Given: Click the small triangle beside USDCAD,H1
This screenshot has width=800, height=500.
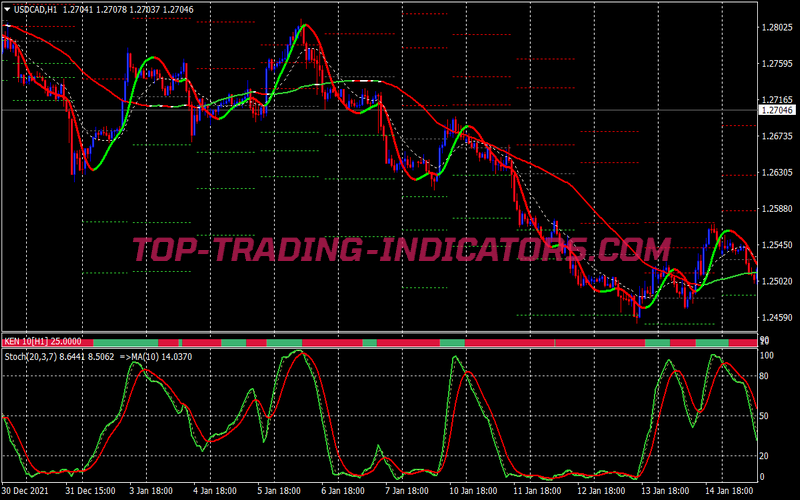Looking at the screenshot, I should pos(9,10).
